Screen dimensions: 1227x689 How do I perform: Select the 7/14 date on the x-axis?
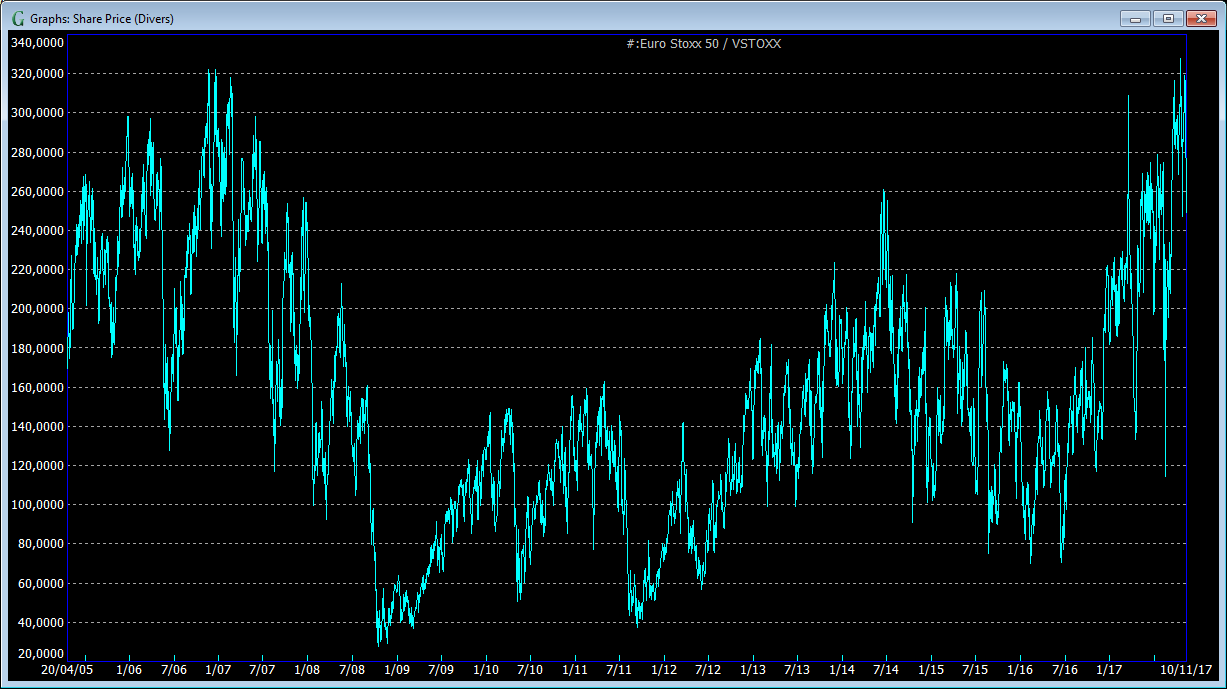pos(886,669)
